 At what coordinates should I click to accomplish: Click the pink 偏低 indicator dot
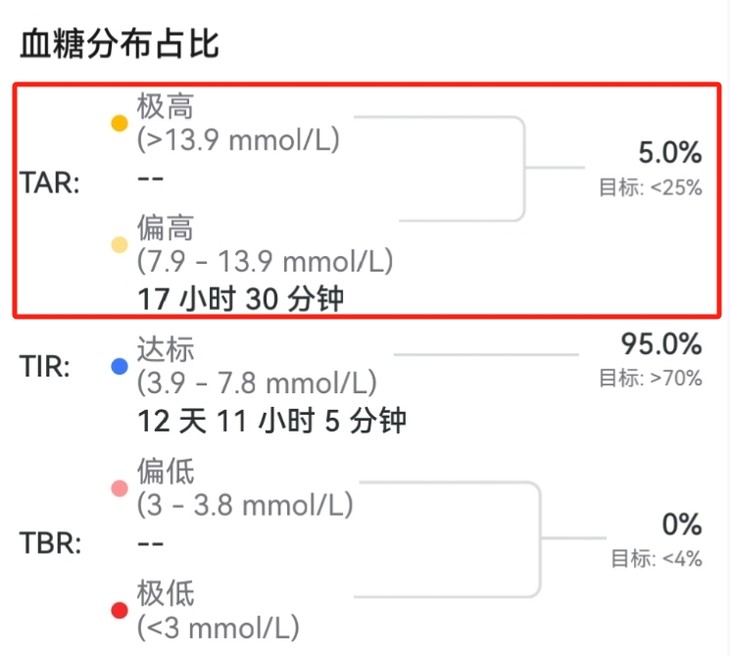(x=119, y=487)
